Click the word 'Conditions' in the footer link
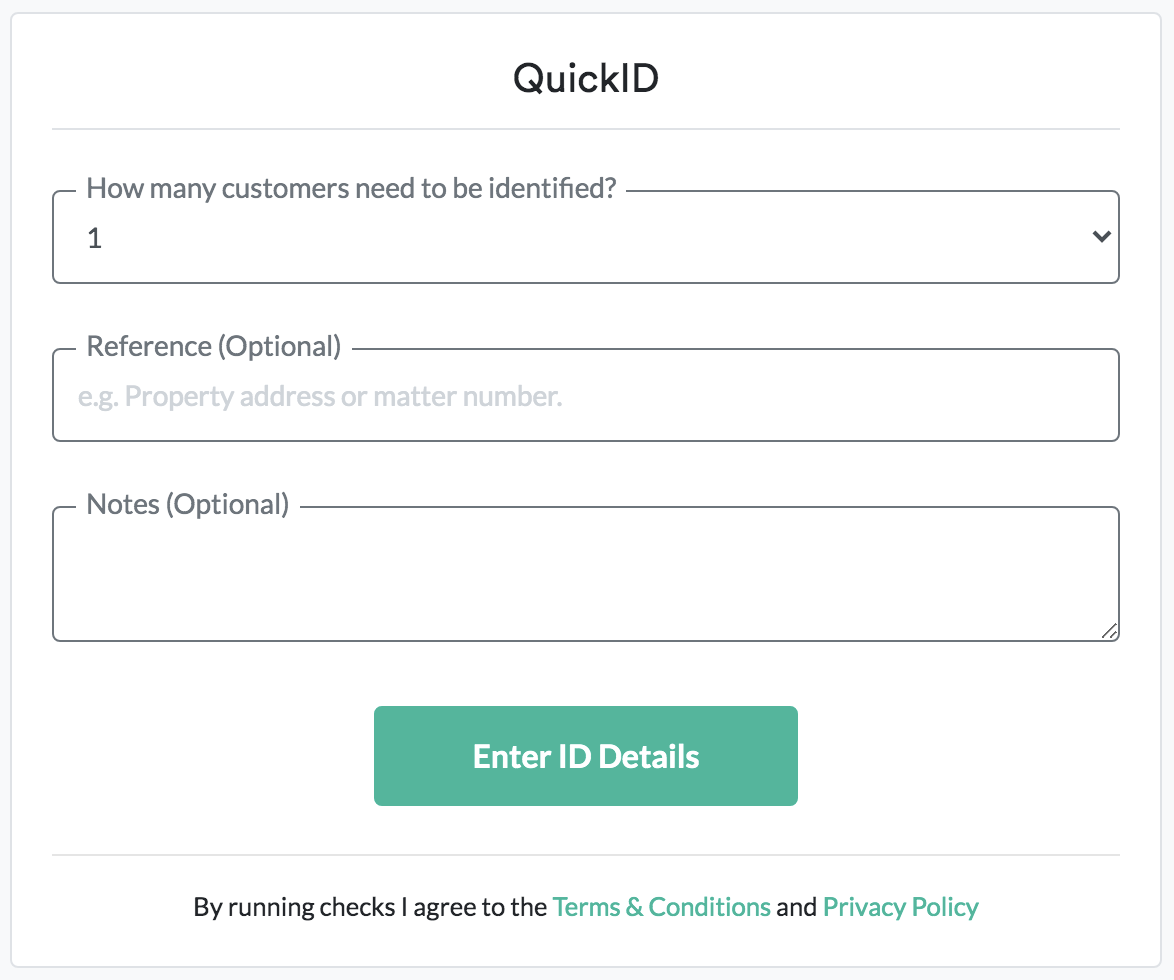Screen dimensions: 1174x980 click(710, 908)
